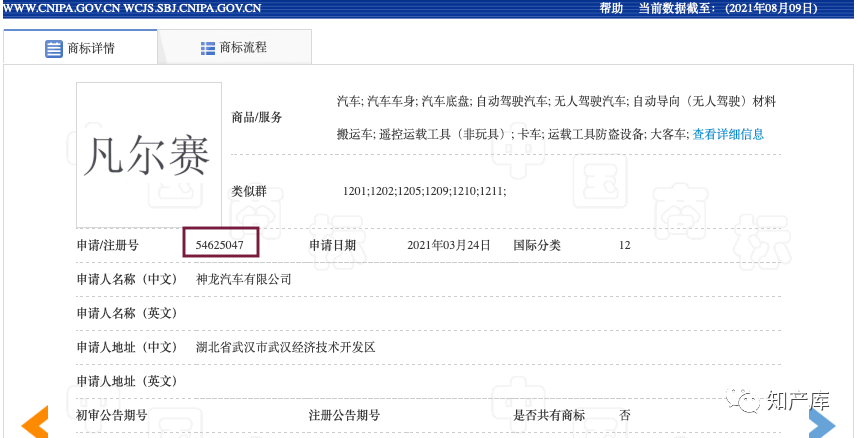Click the 申请人地址（英文） label

pos(127,381)
